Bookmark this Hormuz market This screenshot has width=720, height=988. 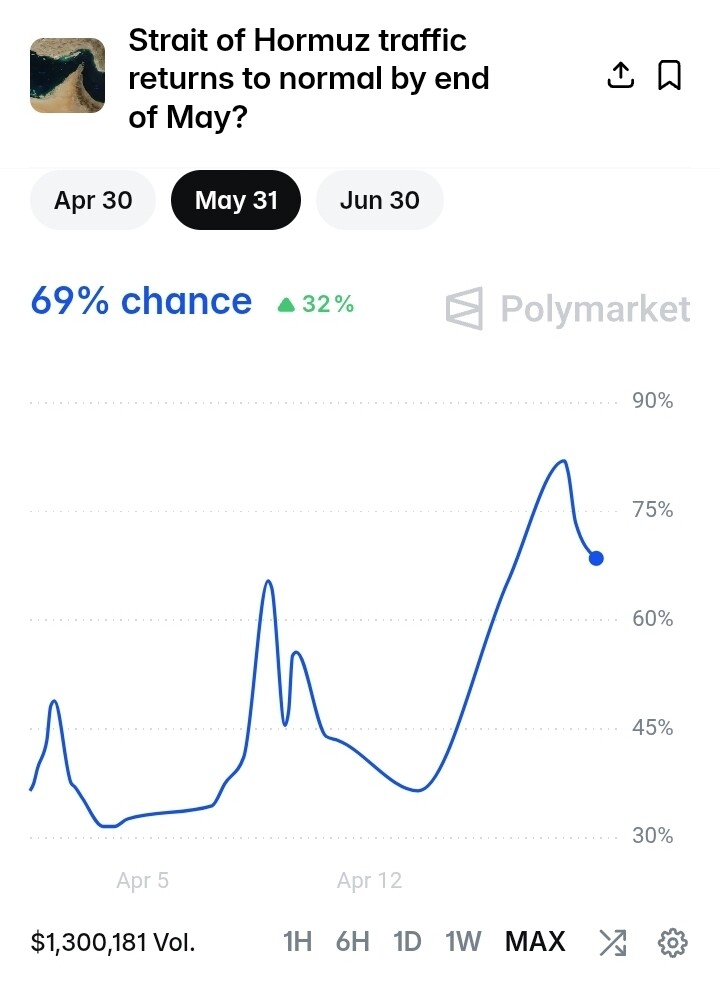click(669, 75)
